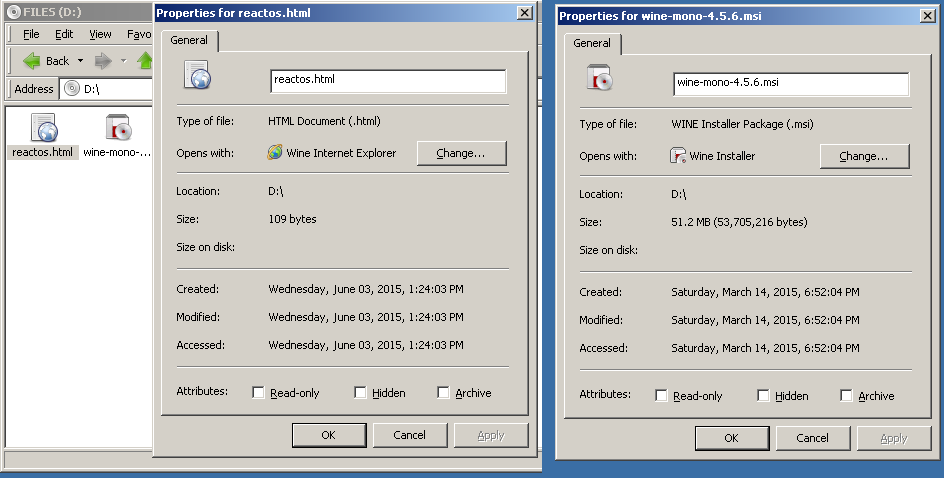The image size is (944, 478).
Task: Click the 'reactos.html' file label
Action: 43,152
